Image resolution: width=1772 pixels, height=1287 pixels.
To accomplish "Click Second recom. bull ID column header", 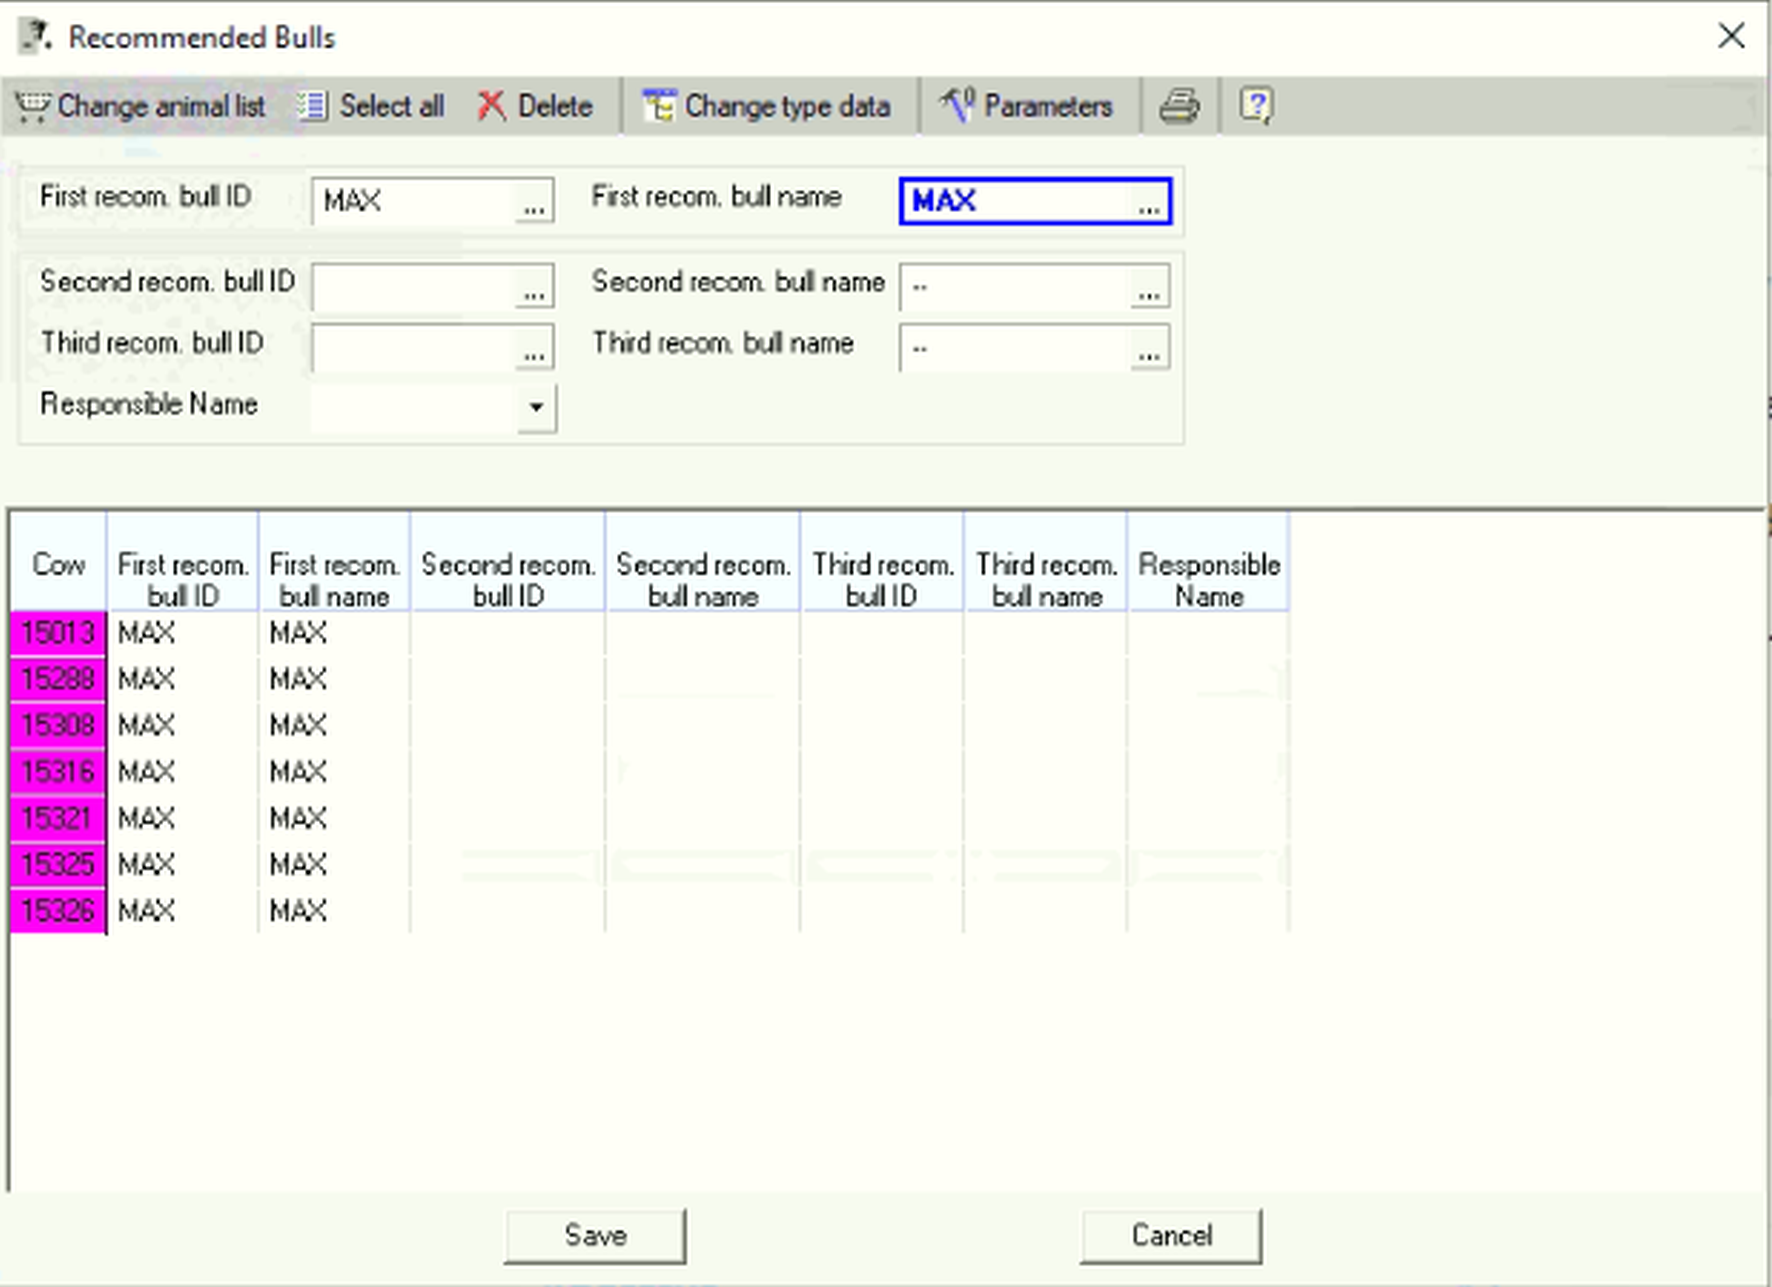I will [508, 563].
